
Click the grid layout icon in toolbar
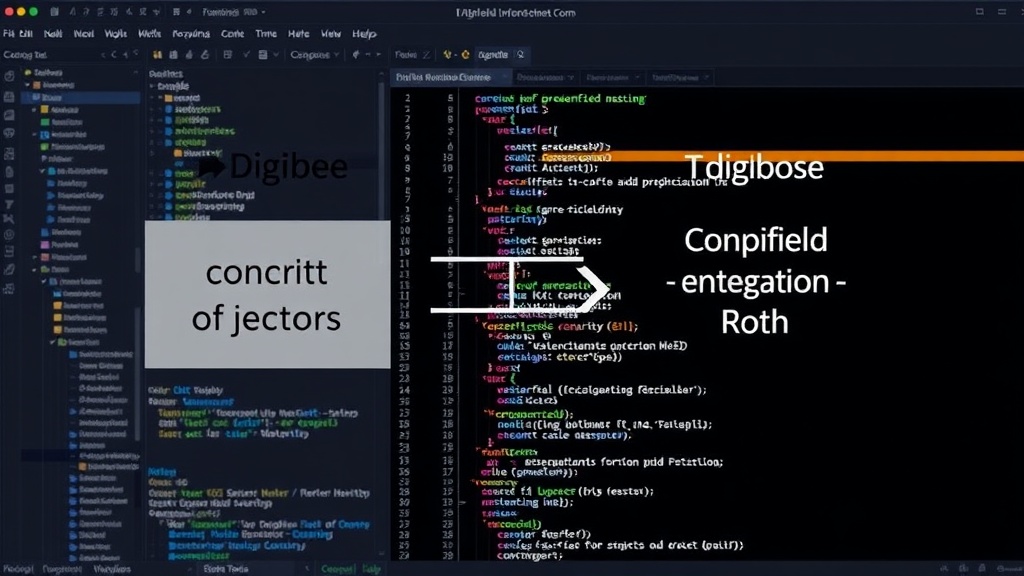228,55
